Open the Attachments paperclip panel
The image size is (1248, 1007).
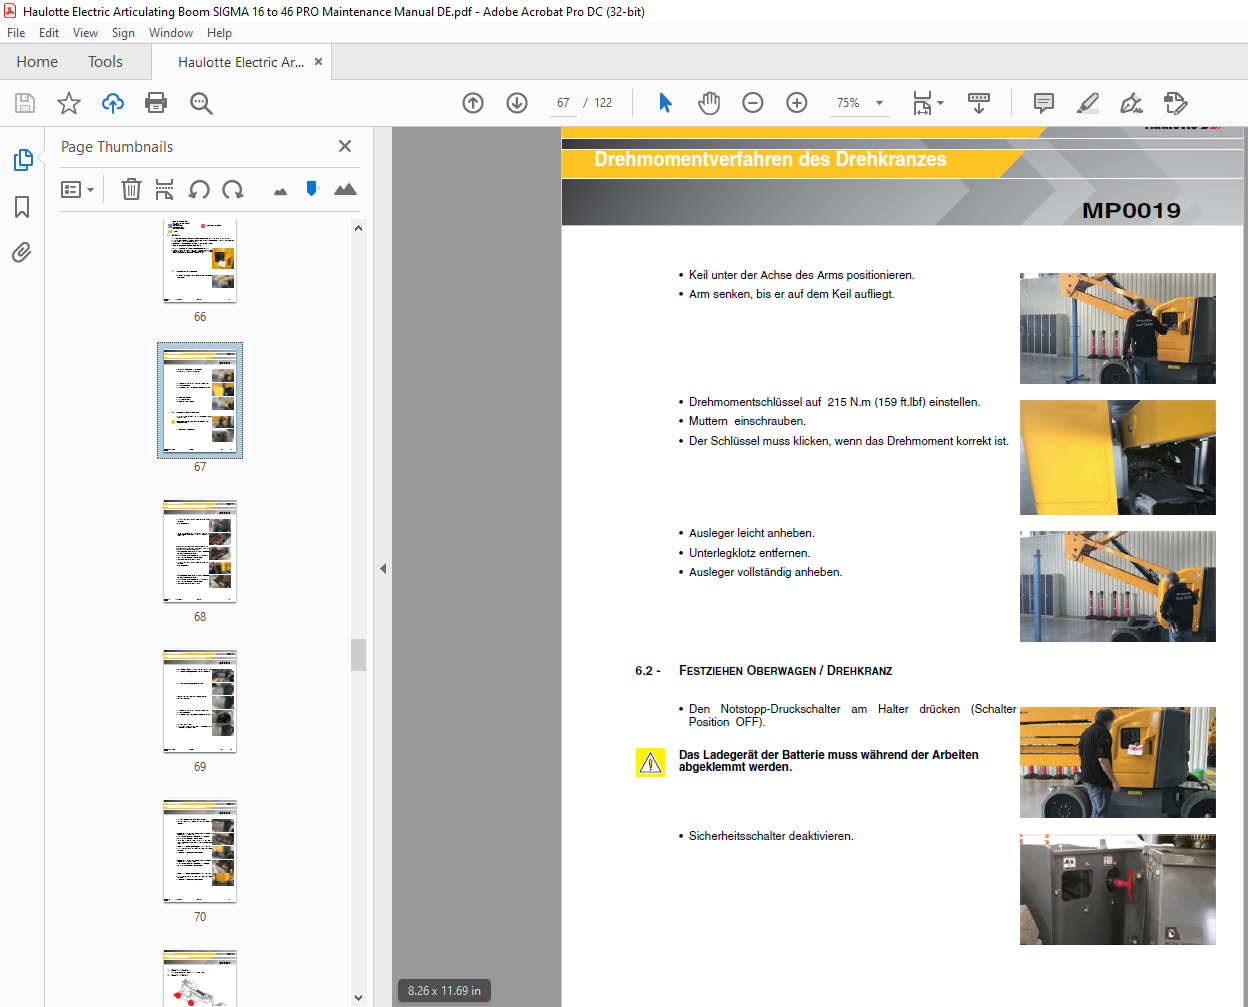(22, 253)
